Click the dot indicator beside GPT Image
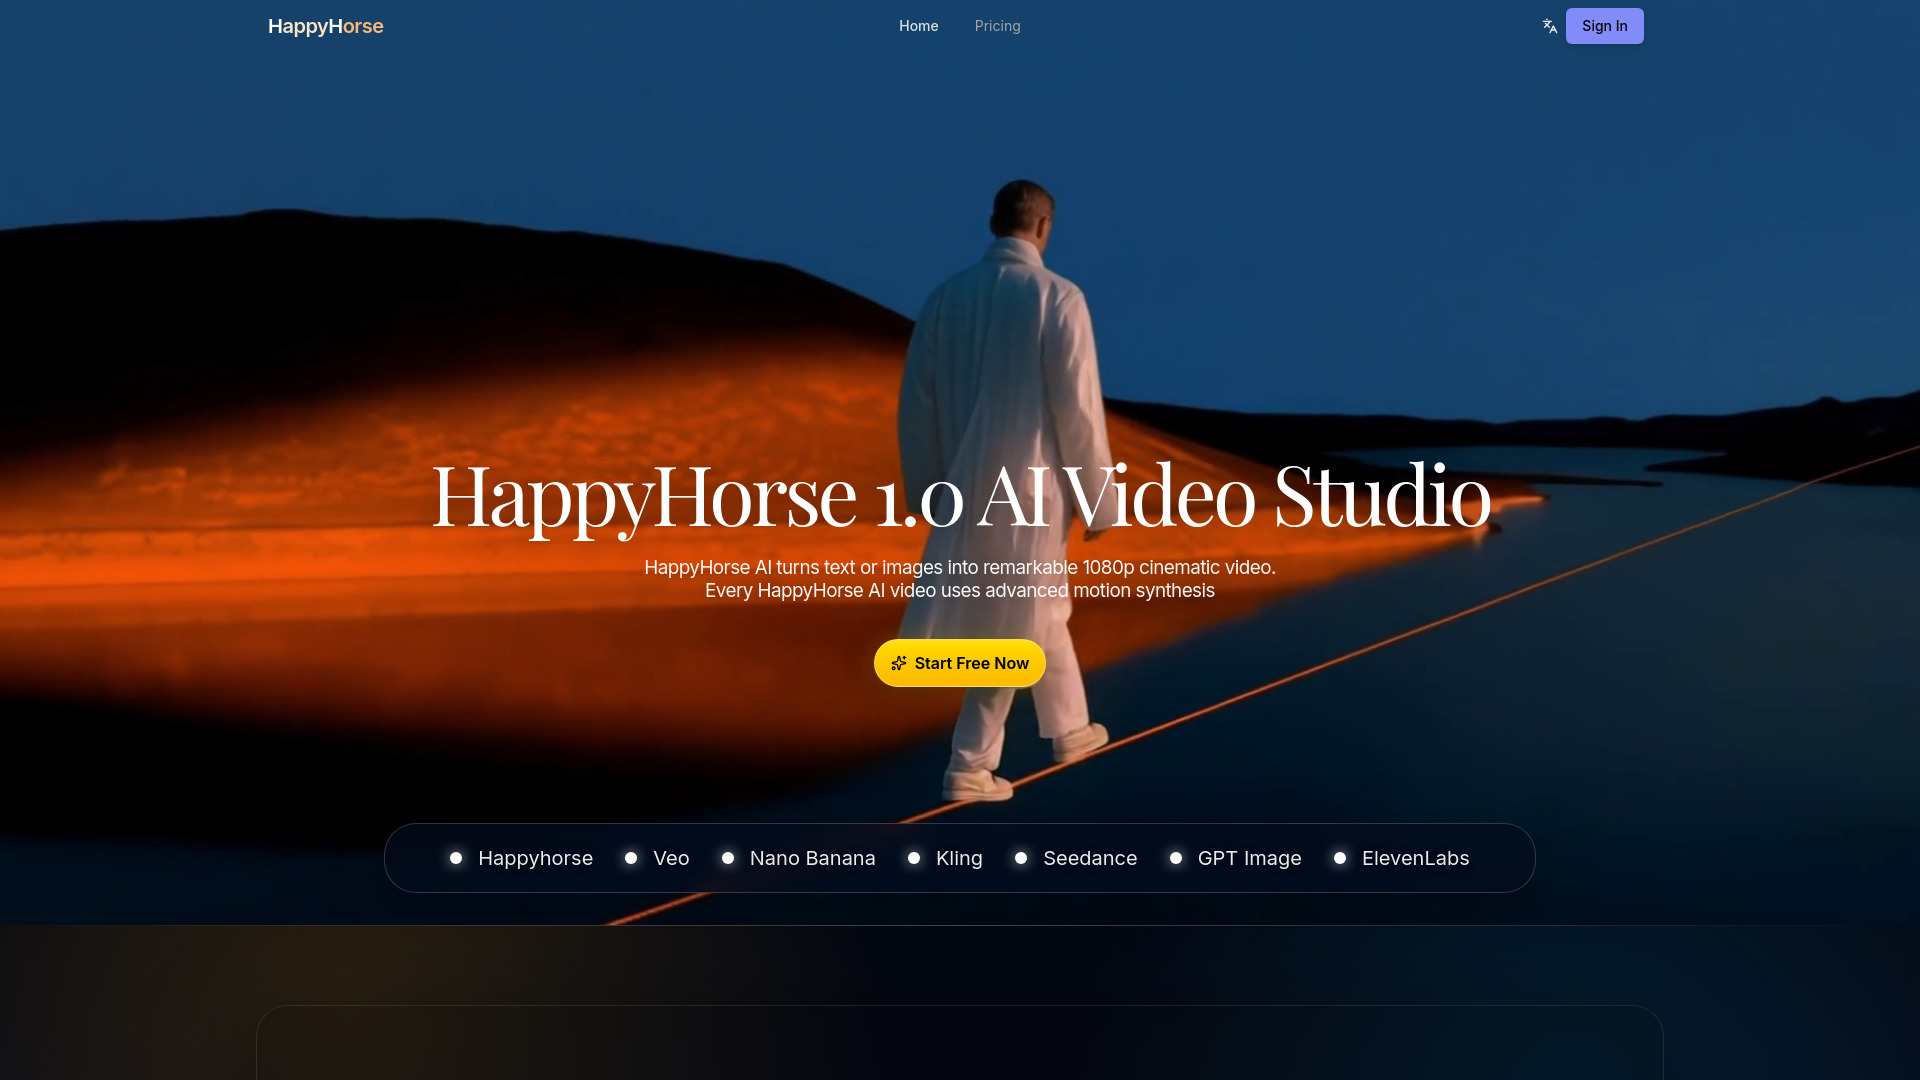This screenshot has height=1080, width=1920. (1176, 858)
